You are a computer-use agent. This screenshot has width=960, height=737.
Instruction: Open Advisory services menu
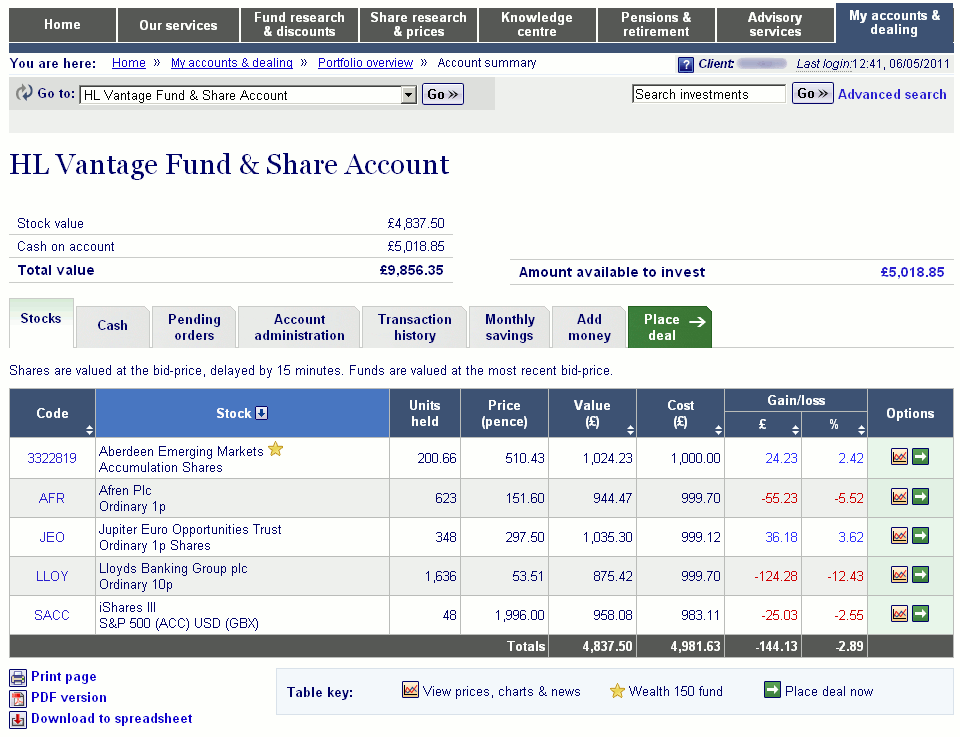[775, 25]
